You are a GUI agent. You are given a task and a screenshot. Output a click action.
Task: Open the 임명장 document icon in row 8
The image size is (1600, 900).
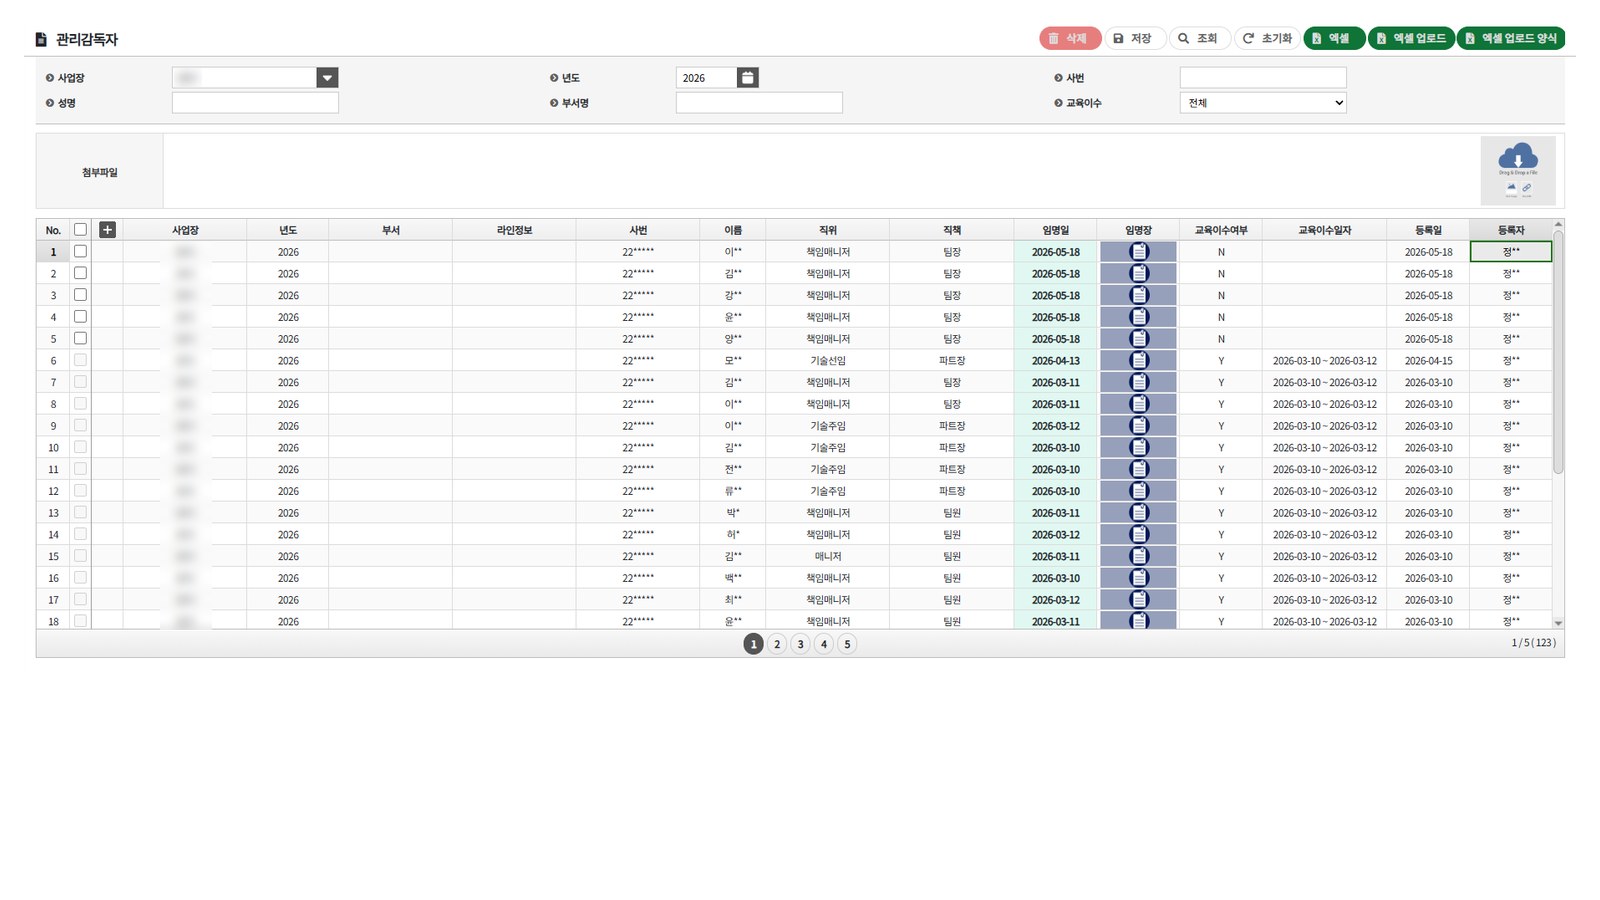[1138, 404]
